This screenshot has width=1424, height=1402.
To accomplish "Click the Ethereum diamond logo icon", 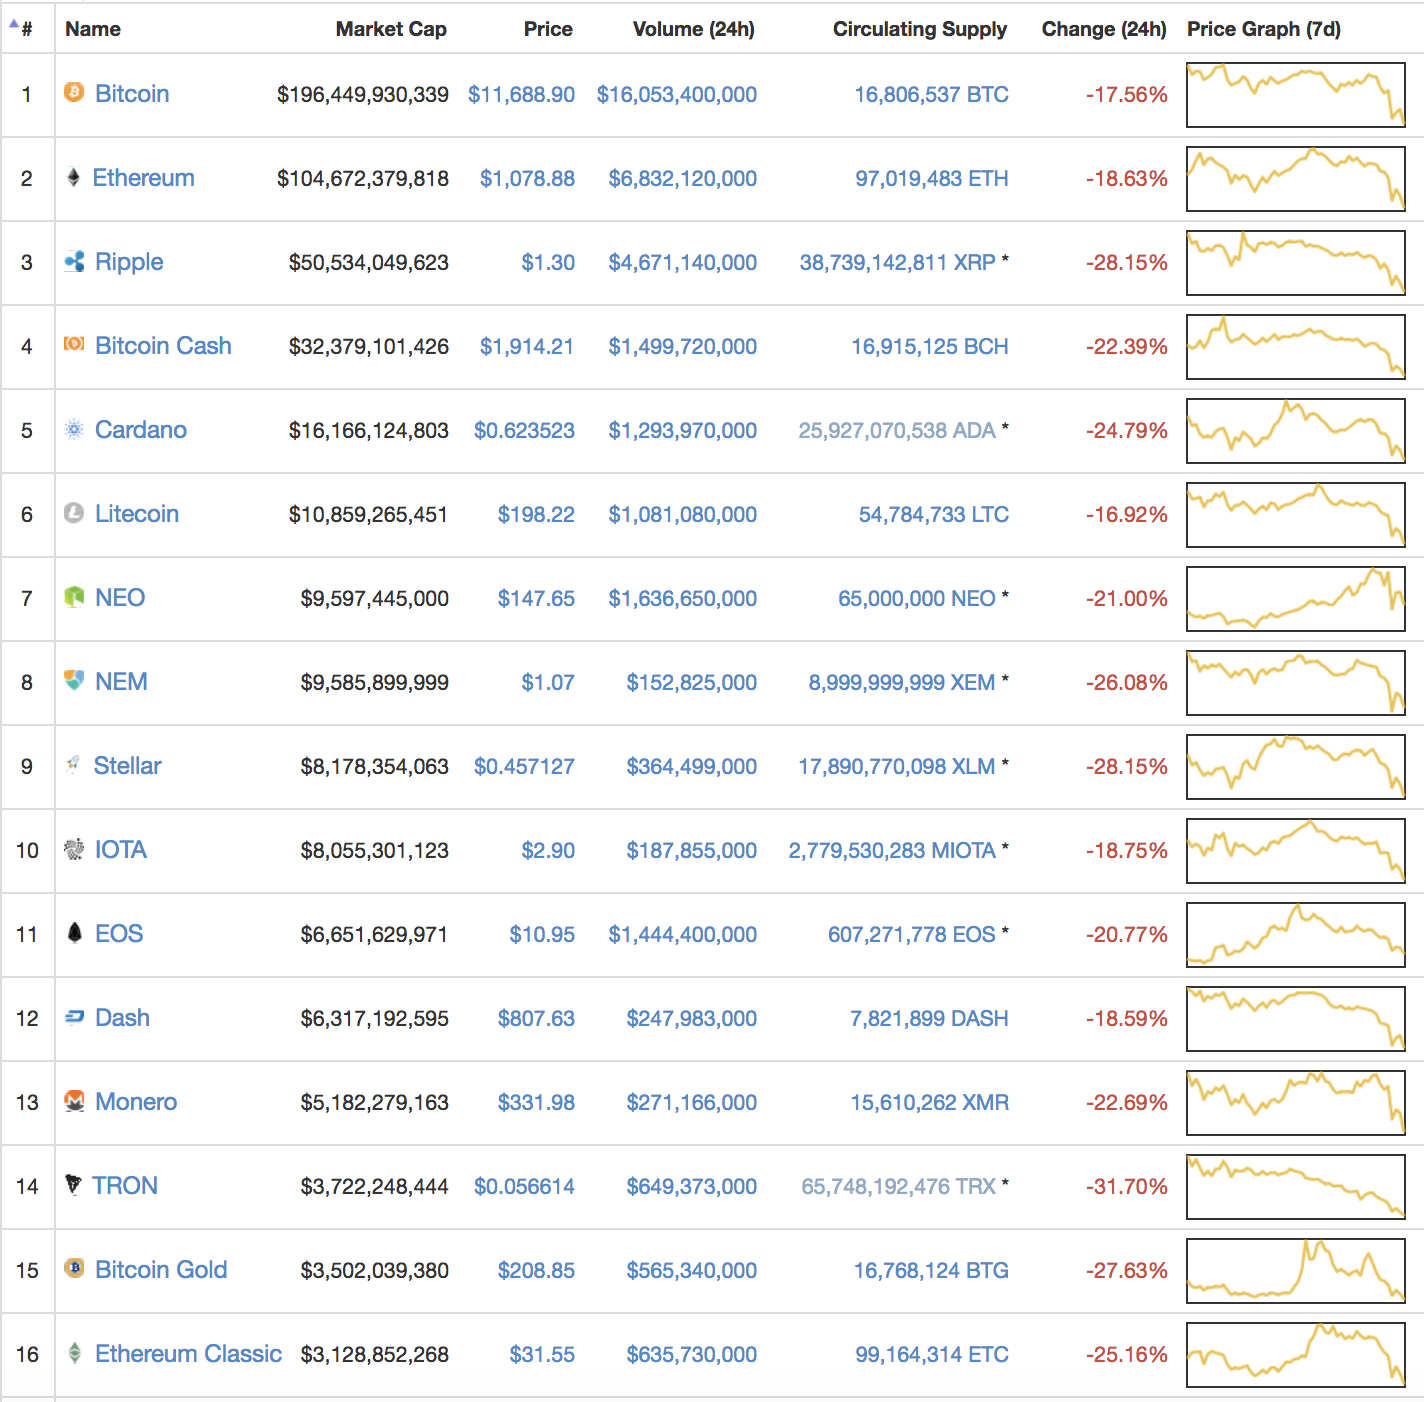I will [73, 177].
